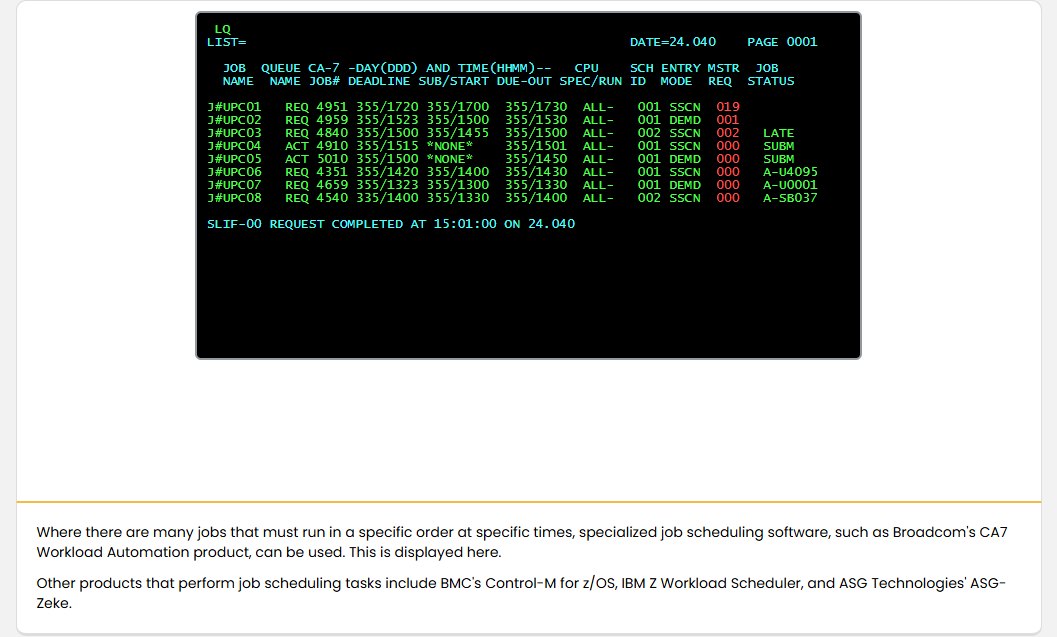The image size is (1057, 637).
Task: Click the LIST= field label
Action: [x=226, y=42]
